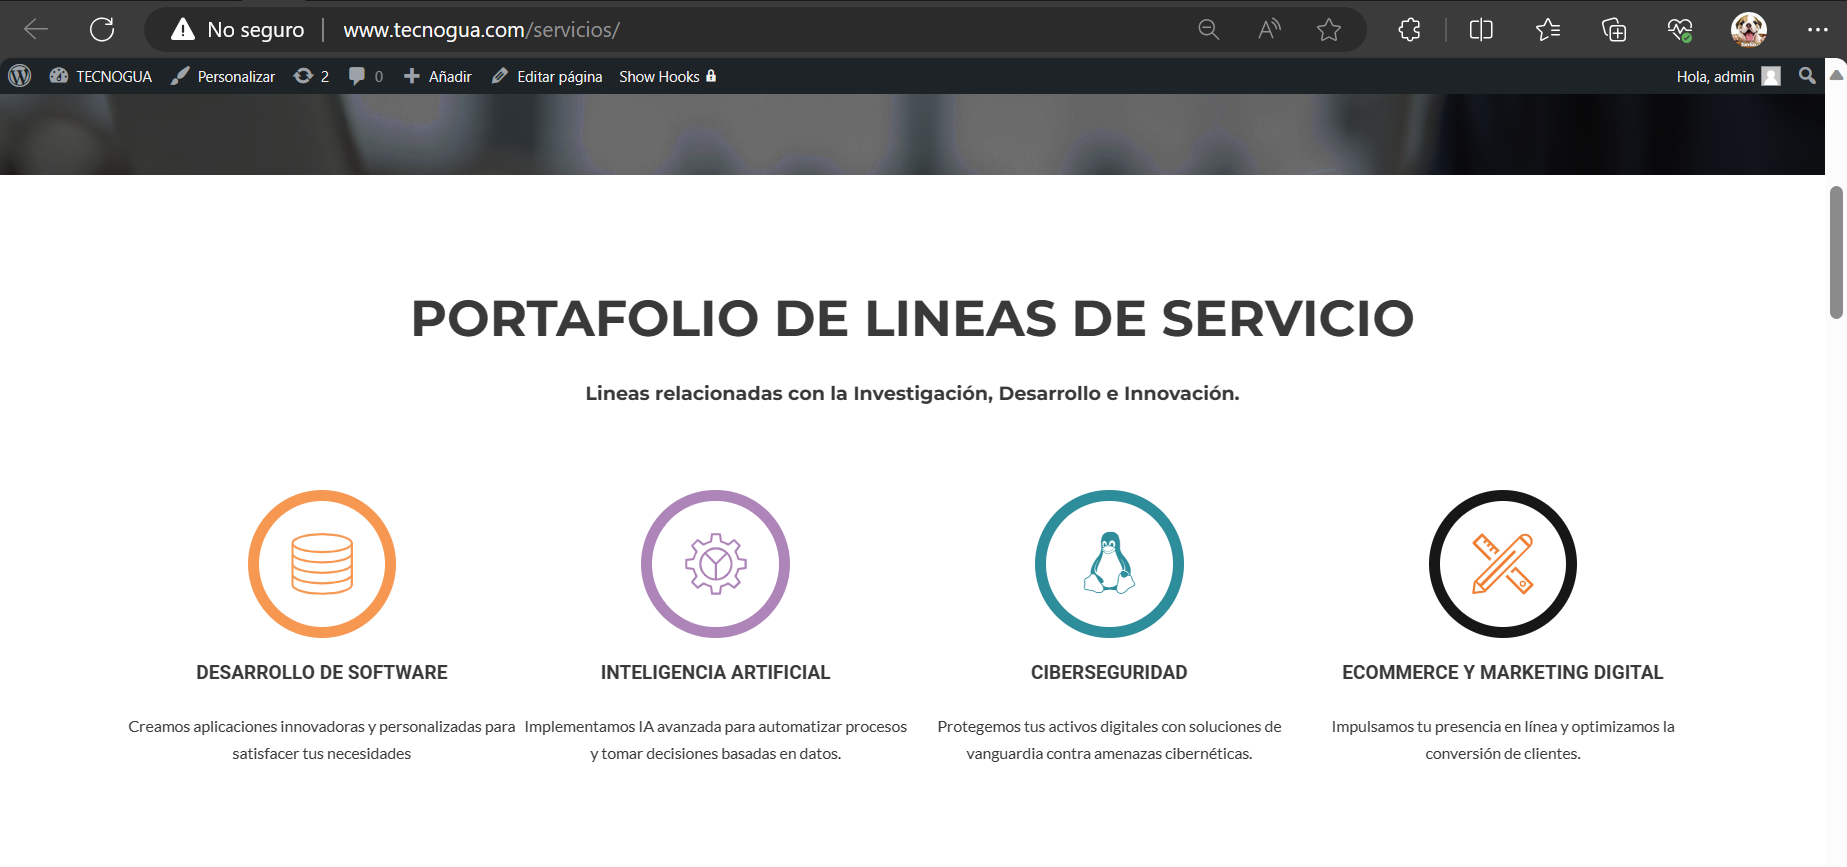Open Browser essentials heart icon
The width and height of the screenshot is (1847, 867).
1680,30
